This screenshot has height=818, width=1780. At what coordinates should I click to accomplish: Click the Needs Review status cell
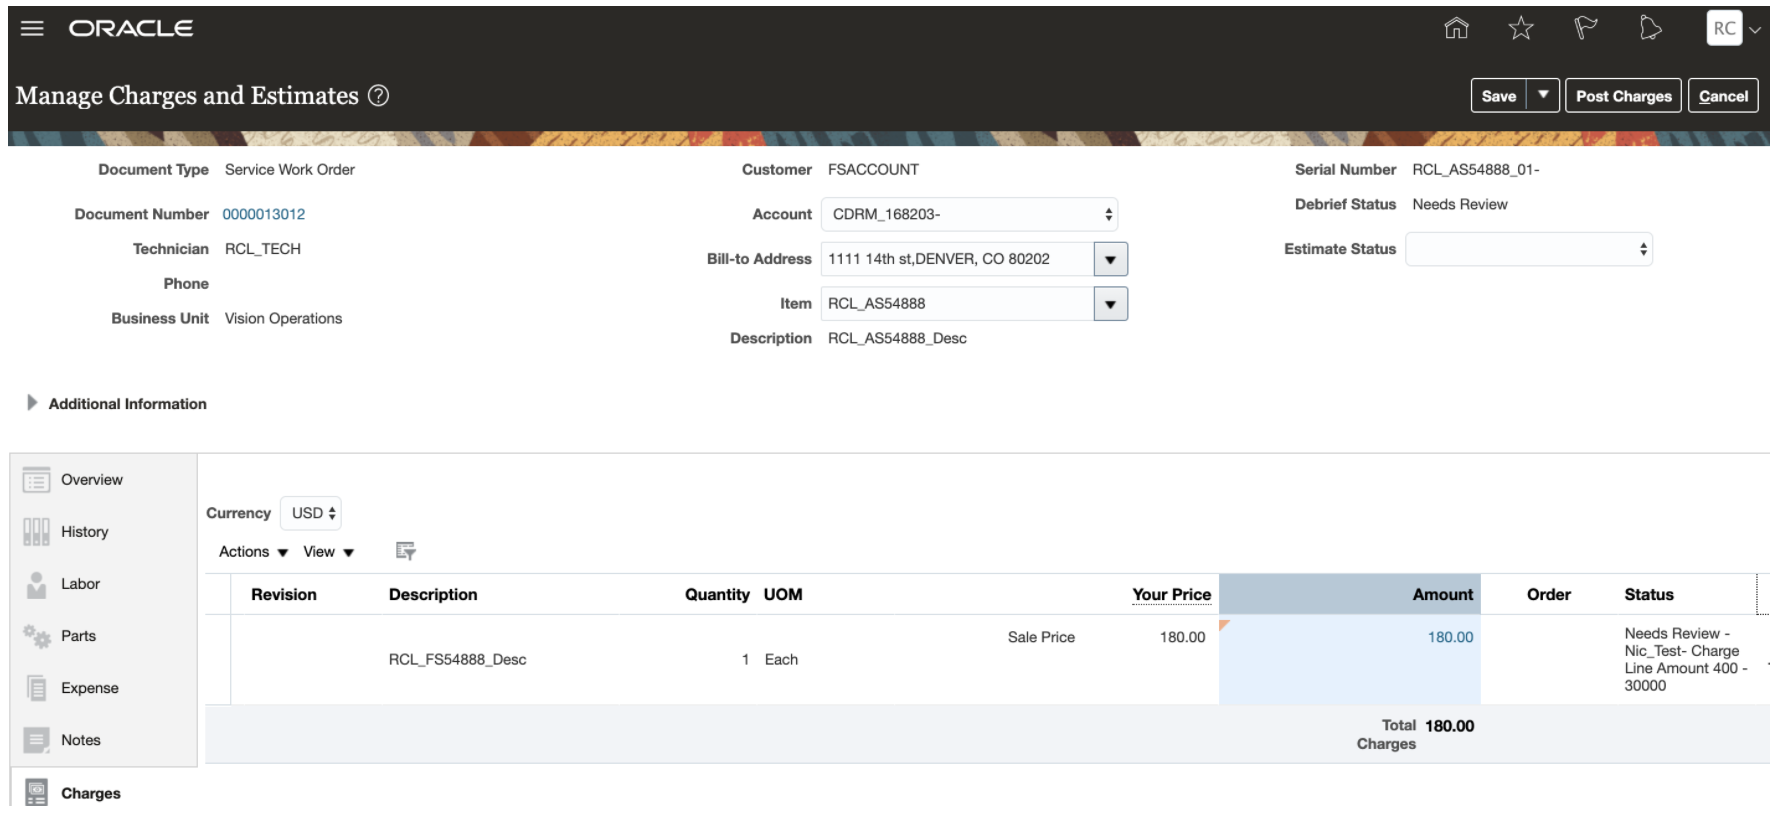pos(1685,659)
